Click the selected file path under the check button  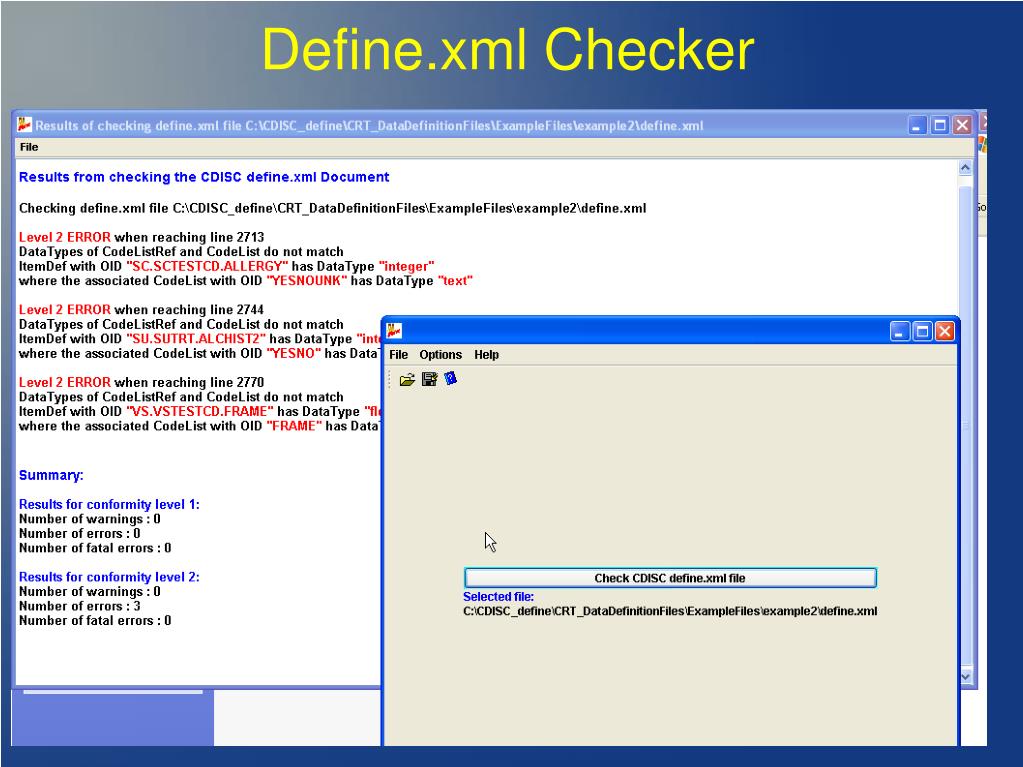670,611
